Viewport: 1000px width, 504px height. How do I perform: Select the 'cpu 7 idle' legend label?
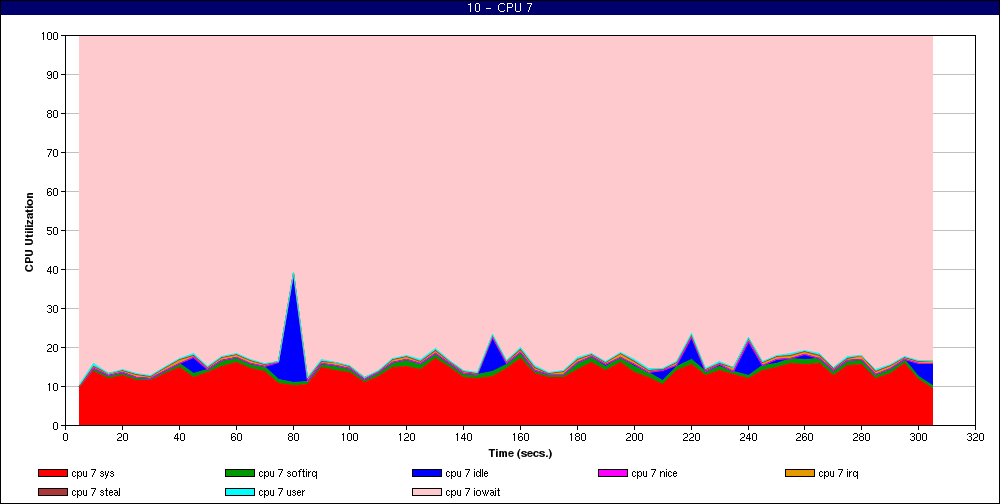click(467, 473)
